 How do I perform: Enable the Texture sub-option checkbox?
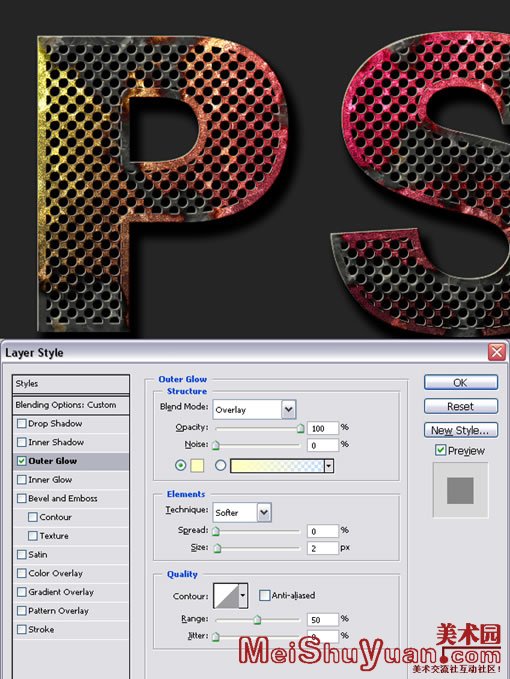pos(32,536)
